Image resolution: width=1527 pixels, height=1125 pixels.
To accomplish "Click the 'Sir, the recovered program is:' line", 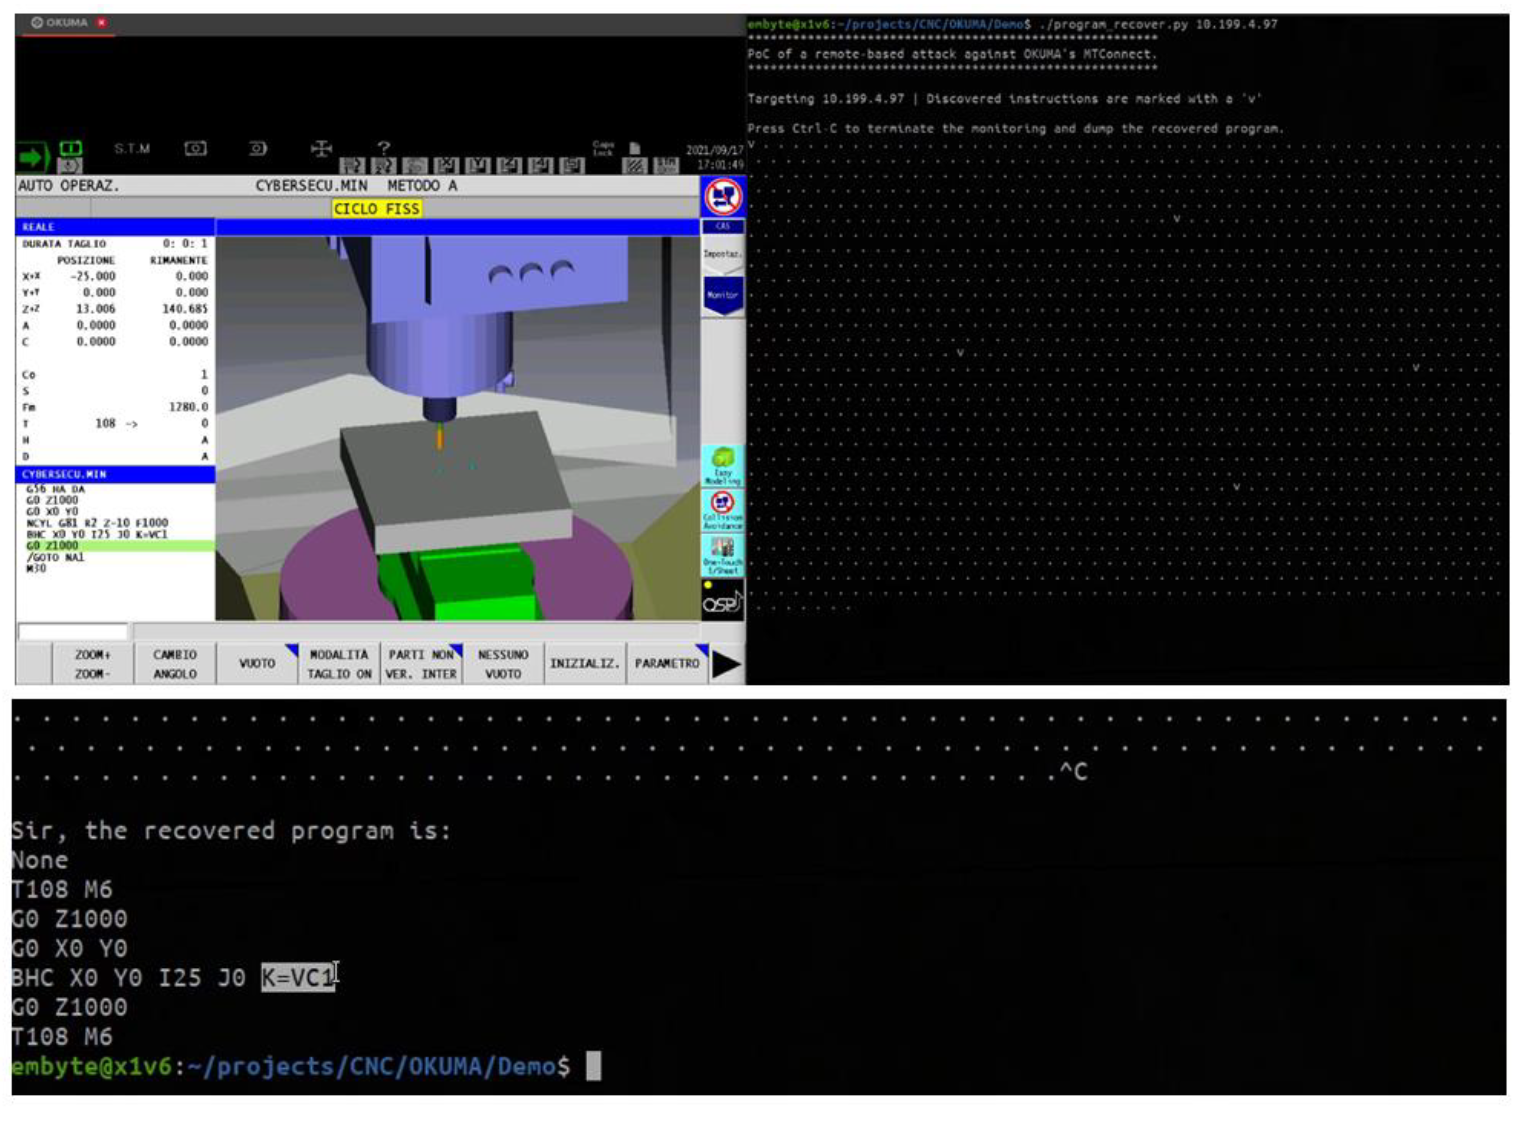I will click(231, 831).
